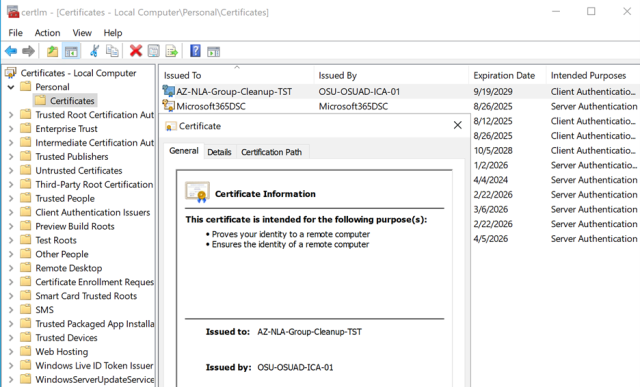The image size is (640, 387).
Task: Select the General tab
Action: click(184, 151)
